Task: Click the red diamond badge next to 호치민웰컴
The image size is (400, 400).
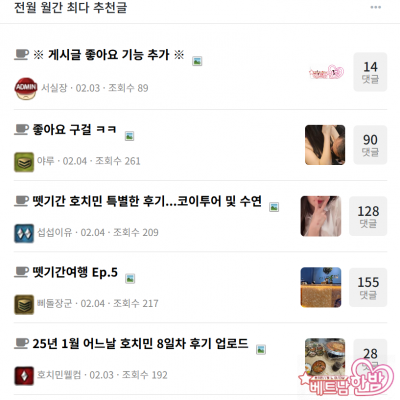Action: pyautogui.click(x=24, y=376)
